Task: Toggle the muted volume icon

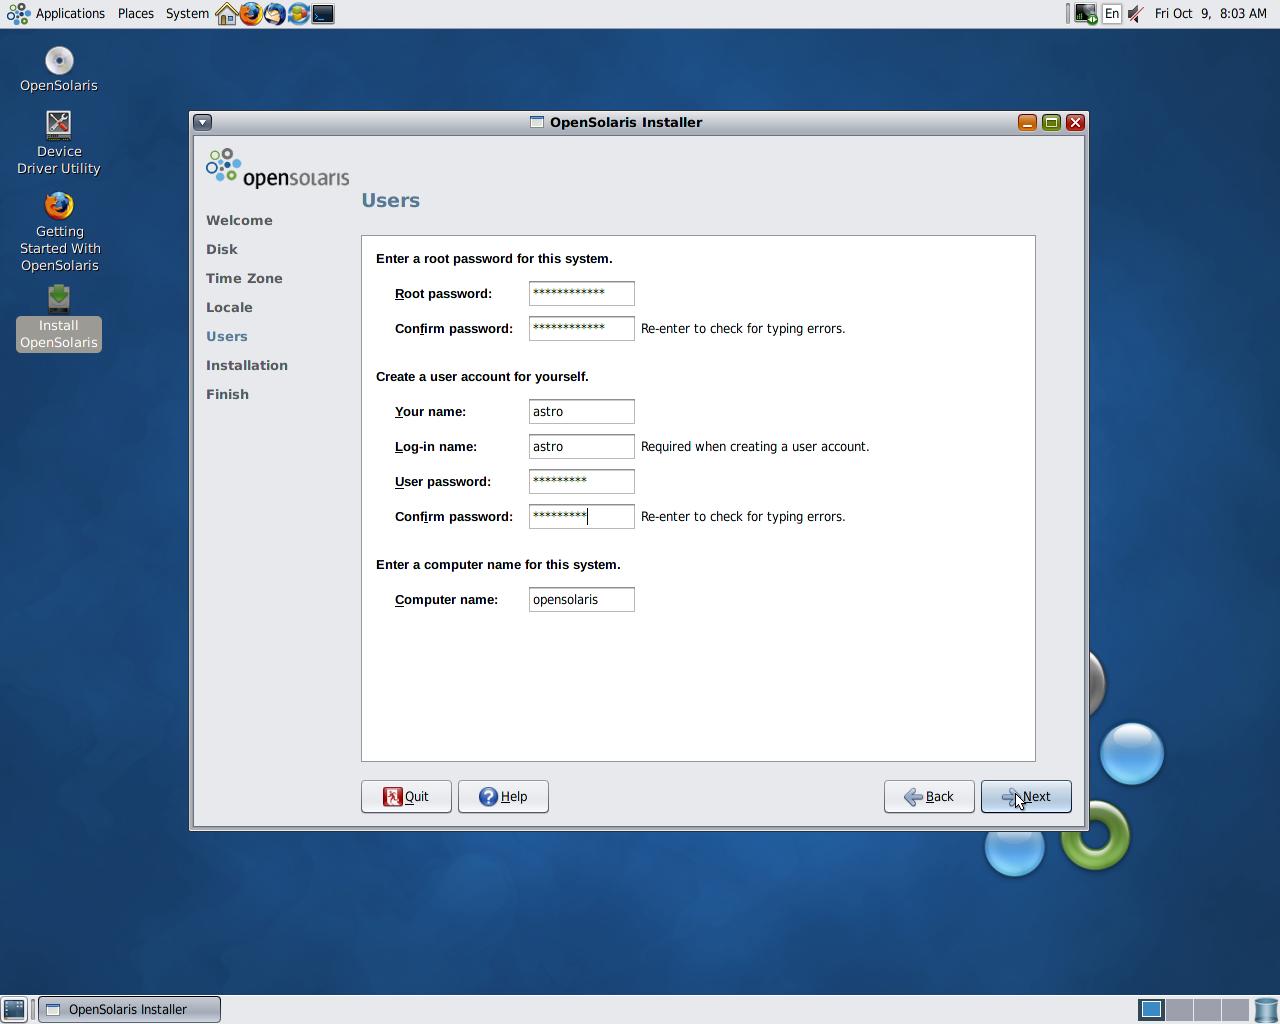Action: tap(1136, 14)
